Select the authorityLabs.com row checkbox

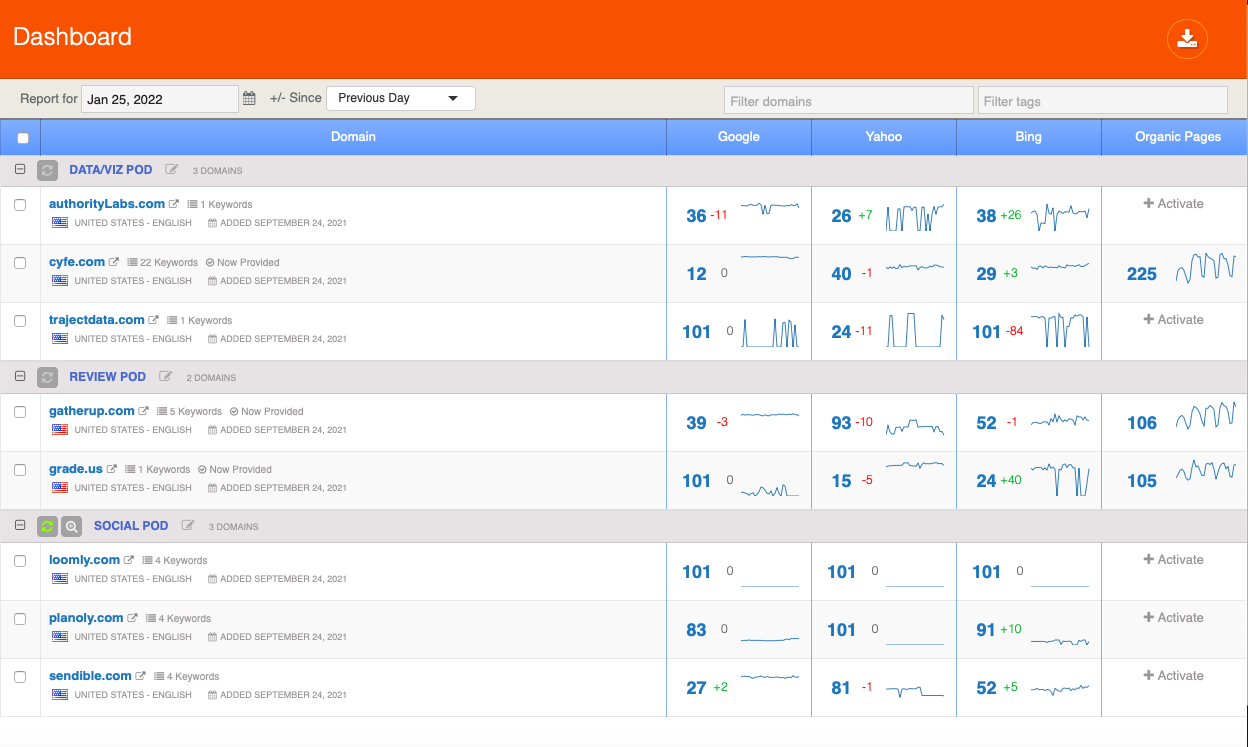pos(20,204)
